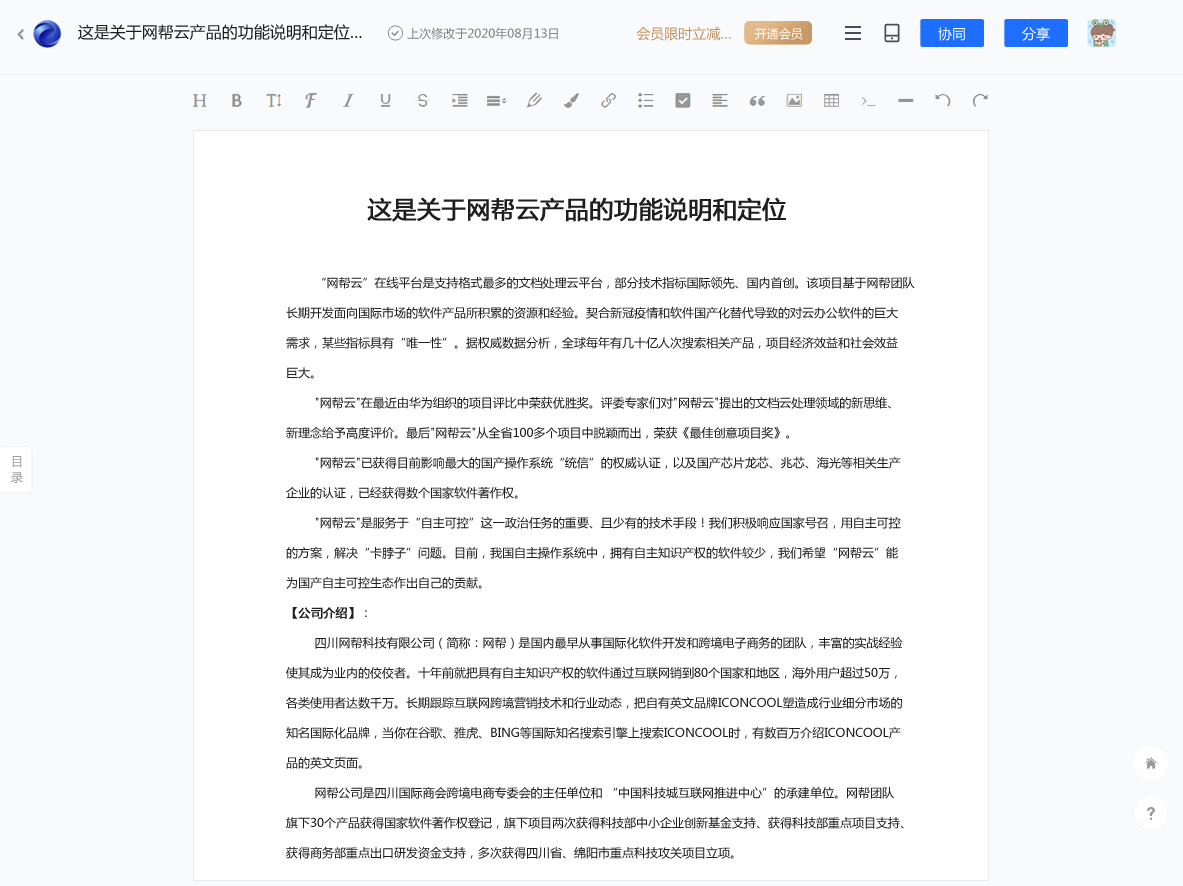
Task: Toggle underline formatting
Action: click(x=385, y=100)
